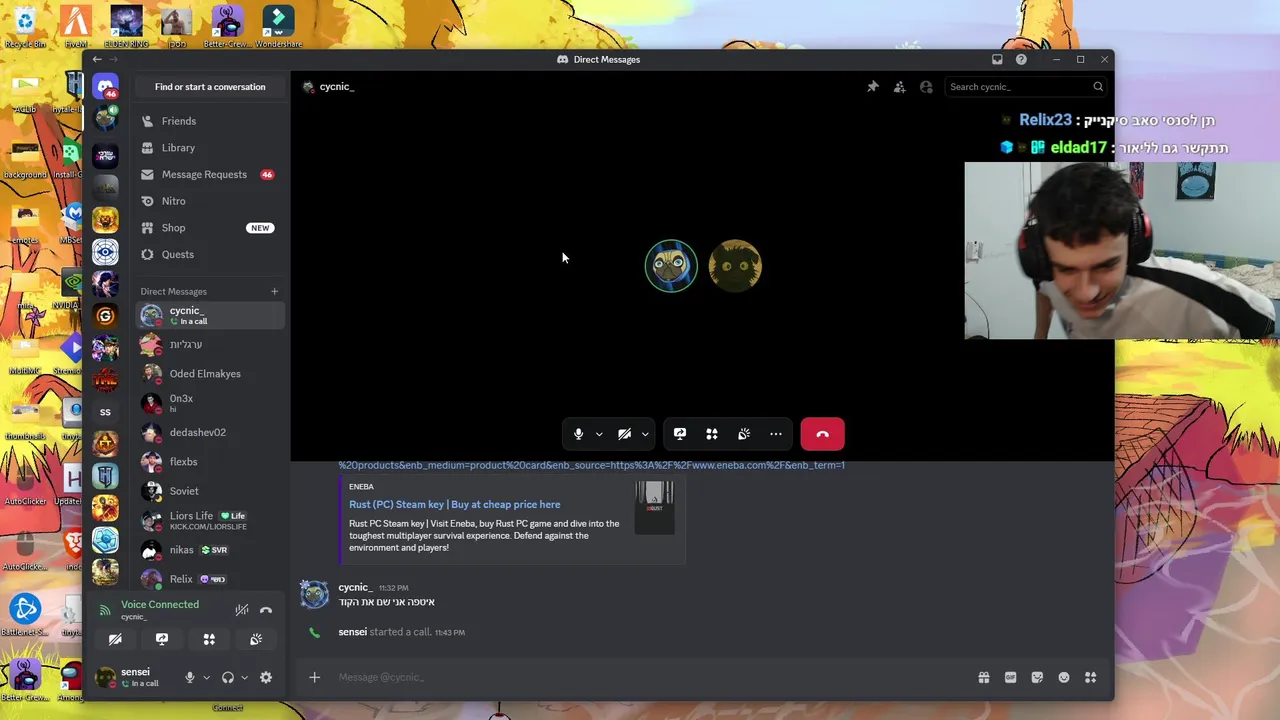This screenshot has height=720, width=1280.
Task: Open Apps launcher icon in message bar
Action: coord(1091,677)
